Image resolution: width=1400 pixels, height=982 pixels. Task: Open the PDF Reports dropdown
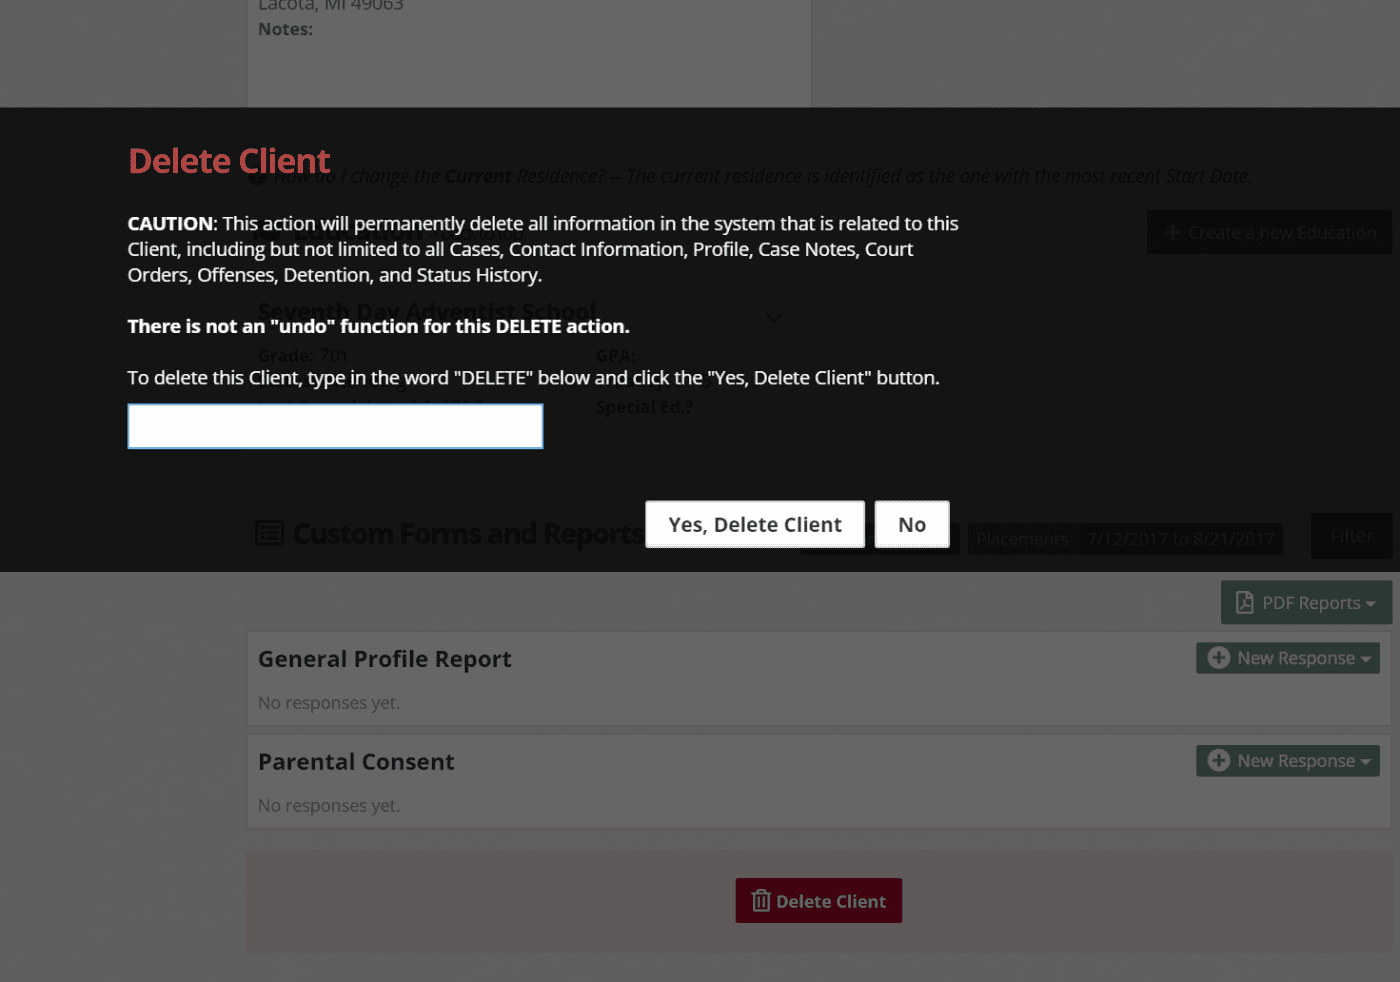(x=1305, y=603)
